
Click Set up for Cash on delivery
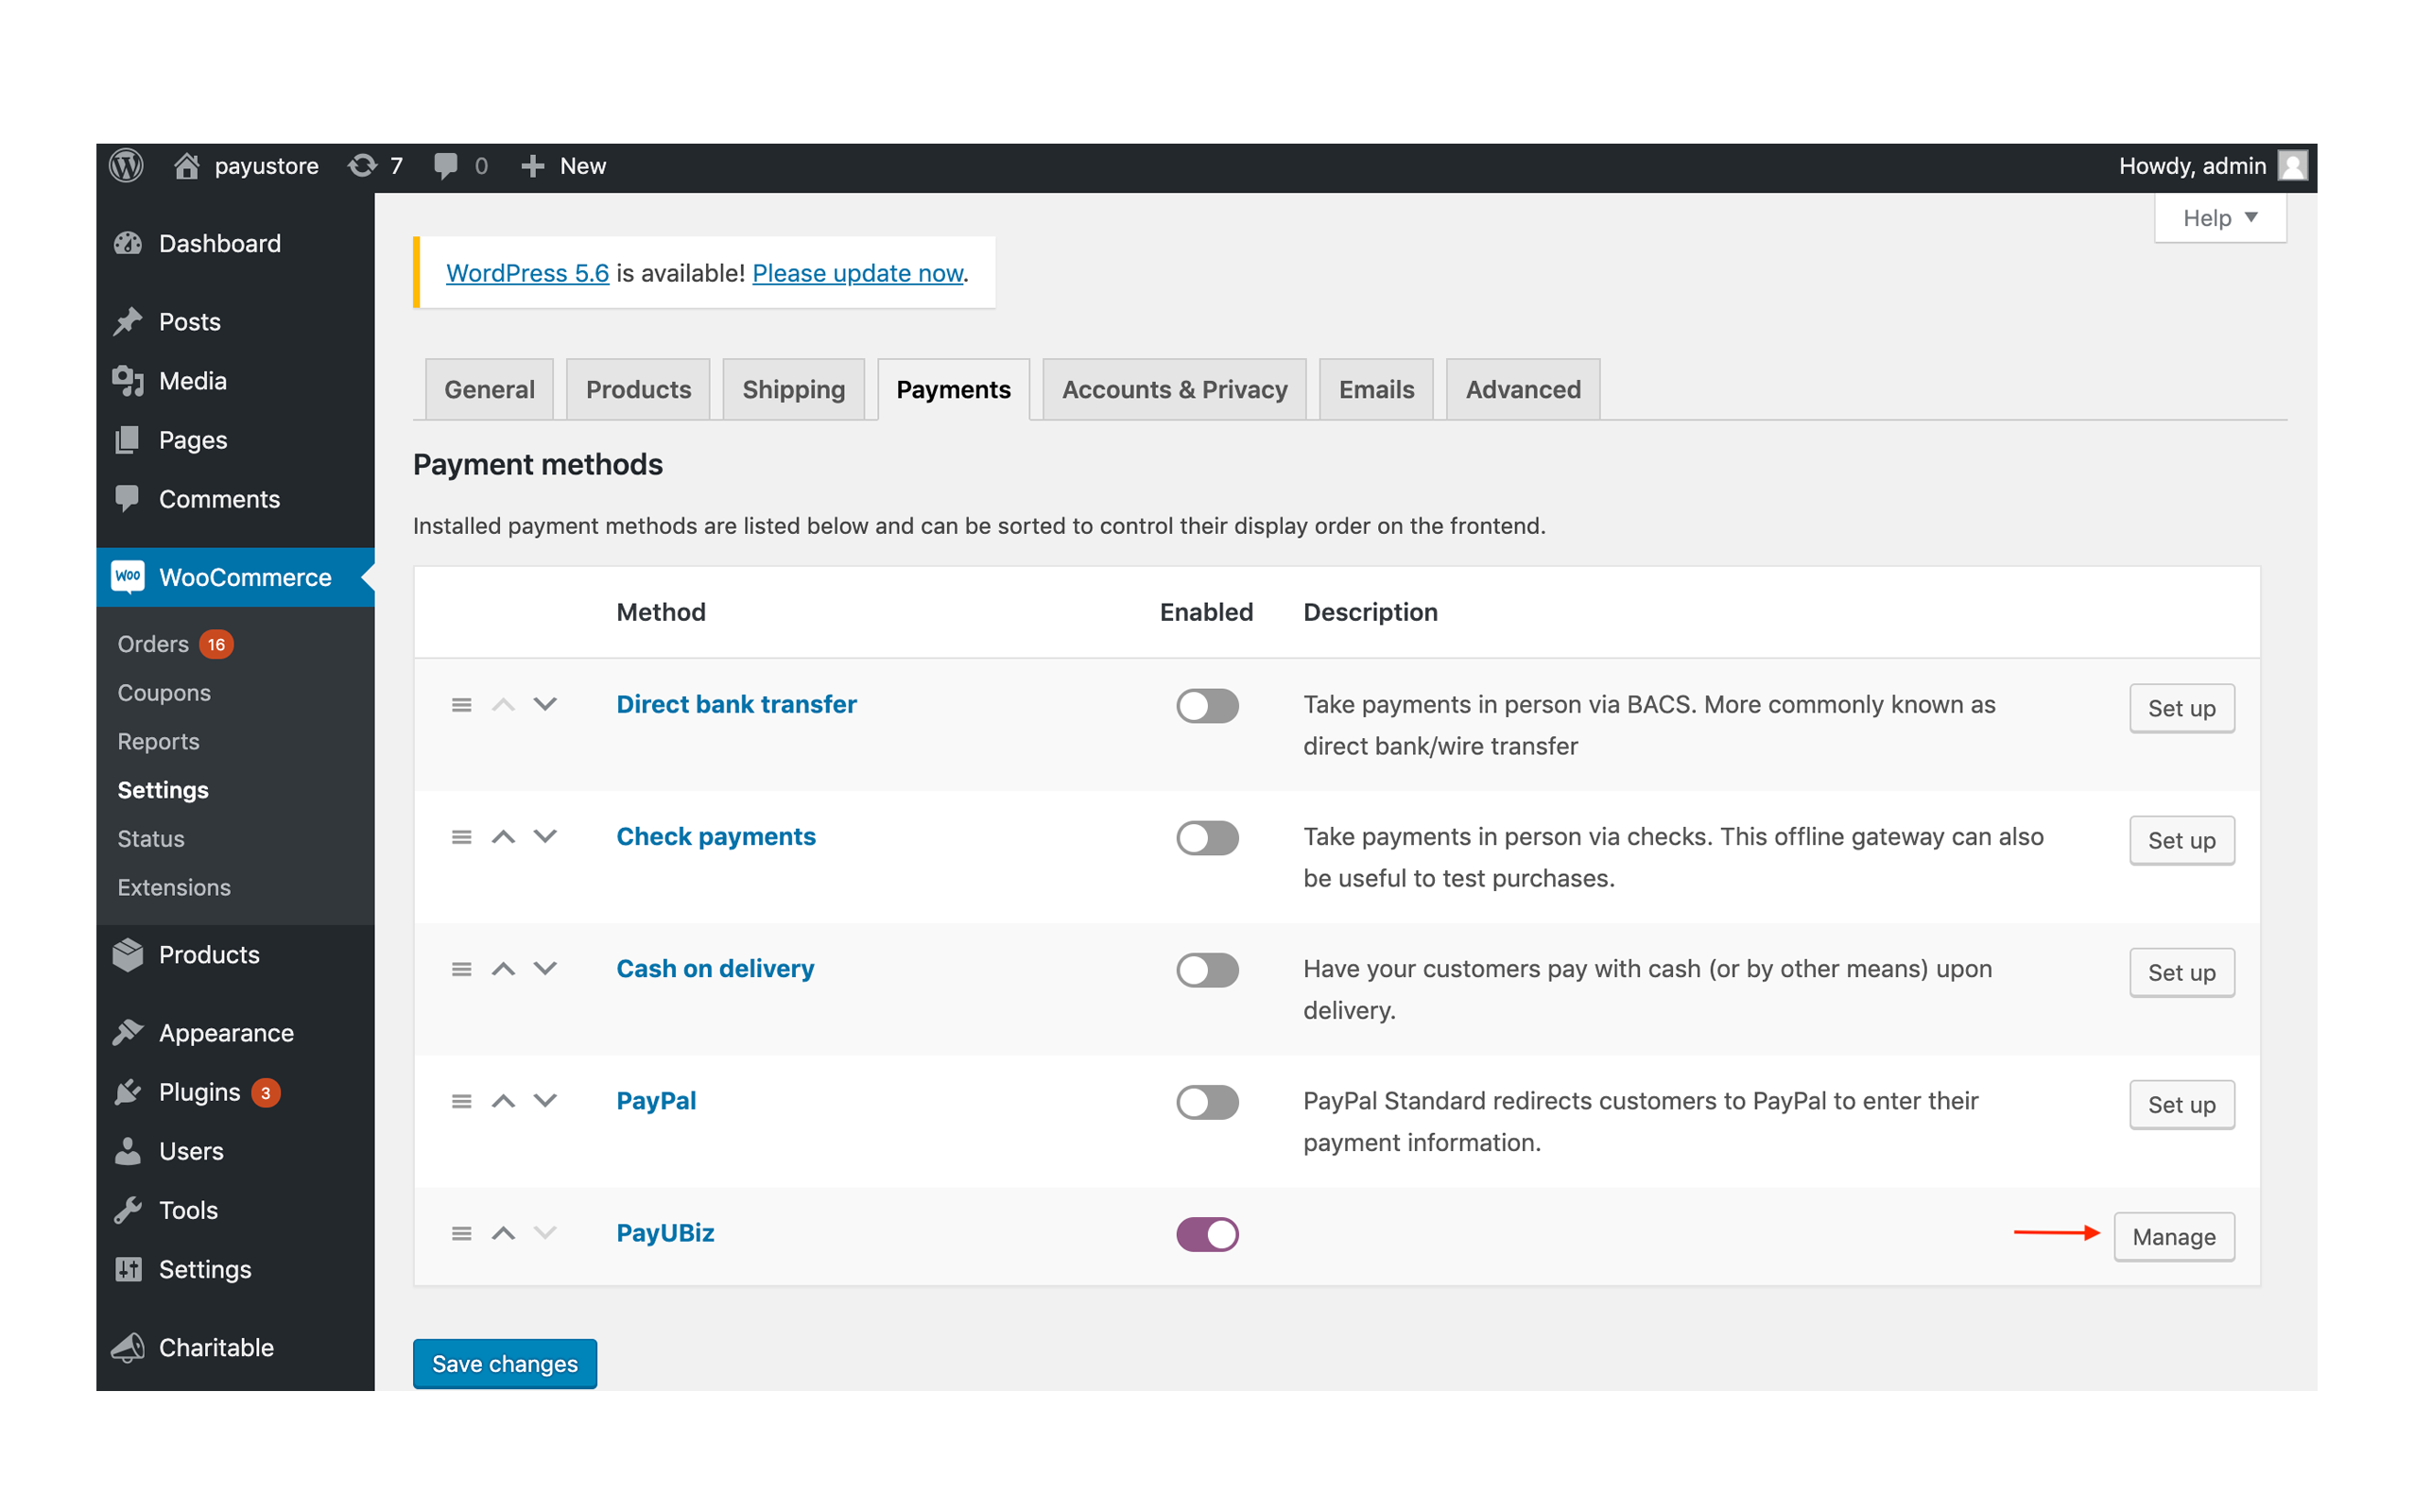click(2182, 973)
